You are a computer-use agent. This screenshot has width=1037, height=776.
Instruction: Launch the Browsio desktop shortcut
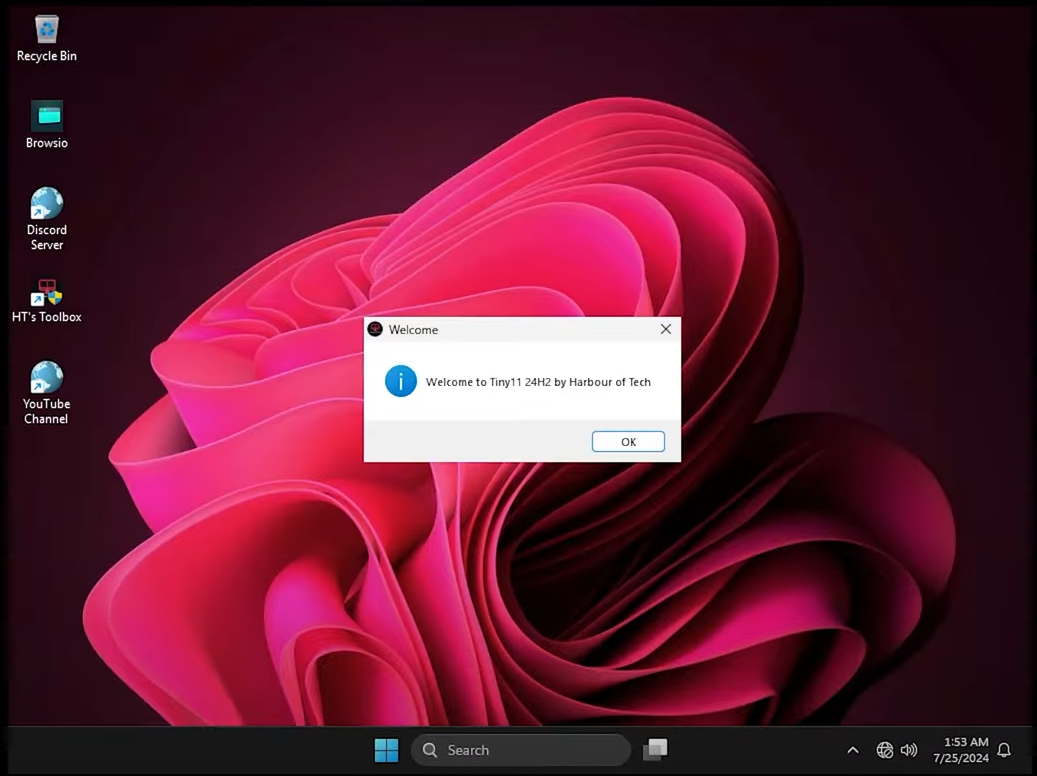46,116
